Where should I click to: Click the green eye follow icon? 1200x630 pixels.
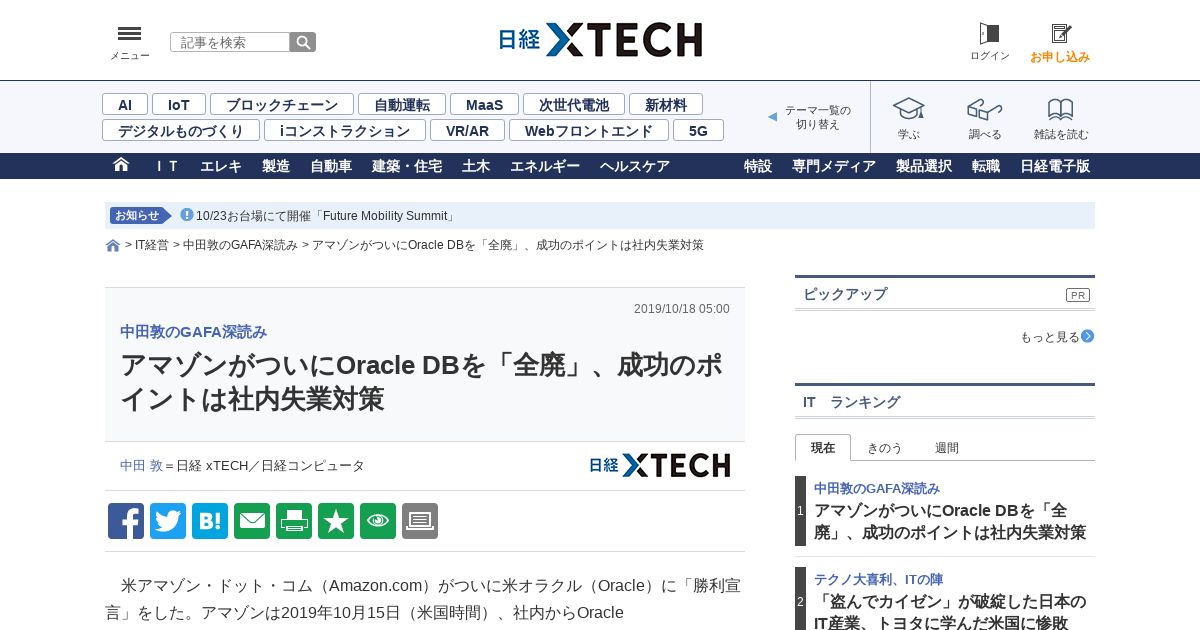[378, 521]
